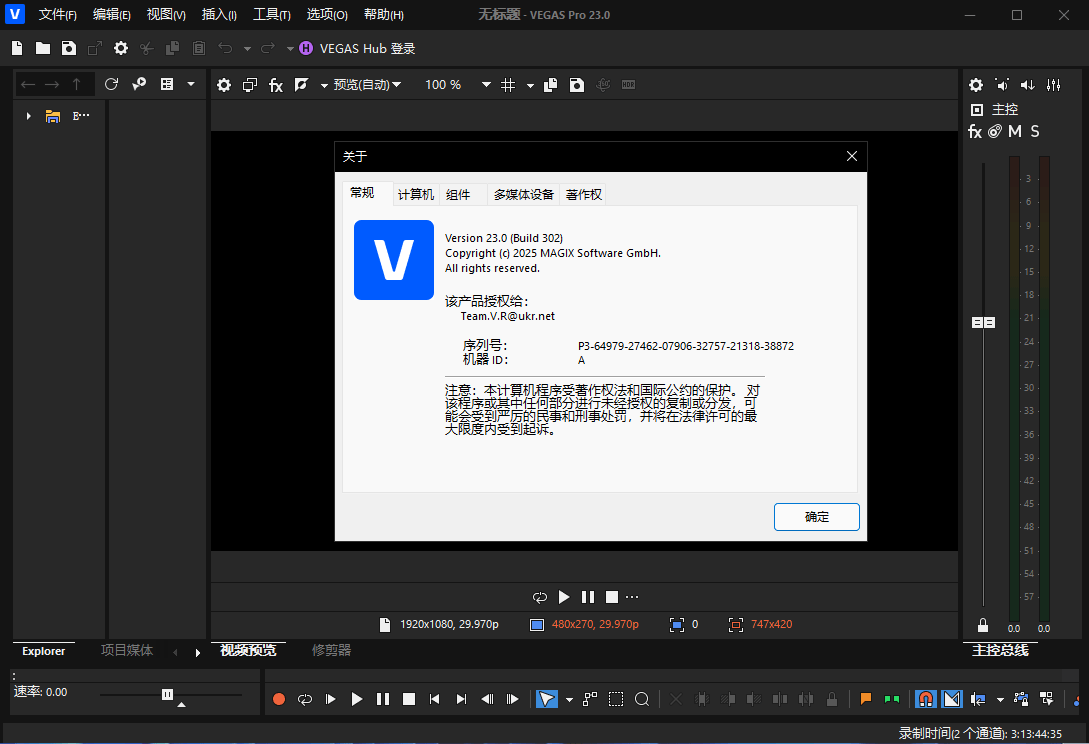Mute the master bus with M
This screenshot has height=744, width=1089.
pos(1014,132)
